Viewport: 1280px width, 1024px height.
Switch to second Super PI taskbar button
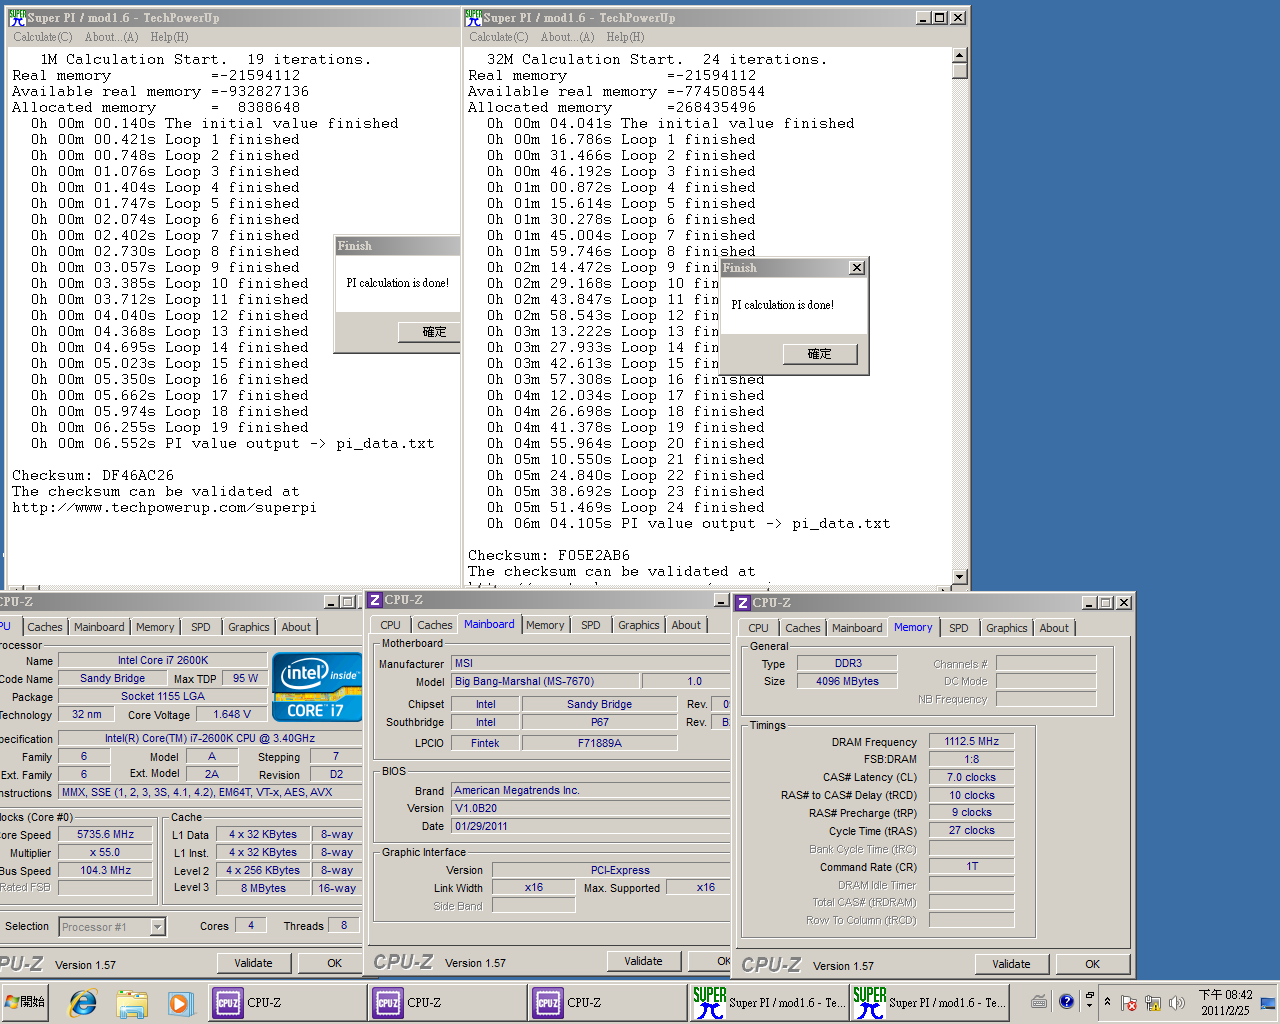click(x=929, y=1002)
